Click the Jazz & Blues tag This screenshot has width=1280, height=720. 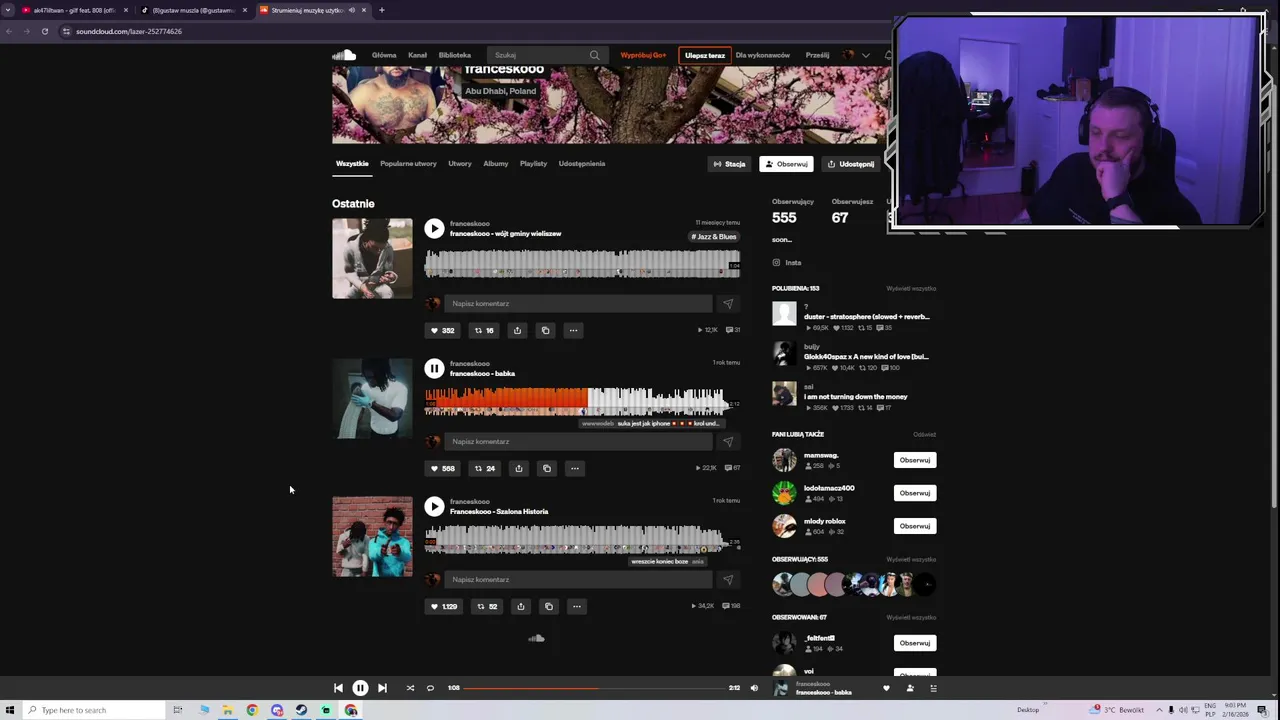point(714,237)
